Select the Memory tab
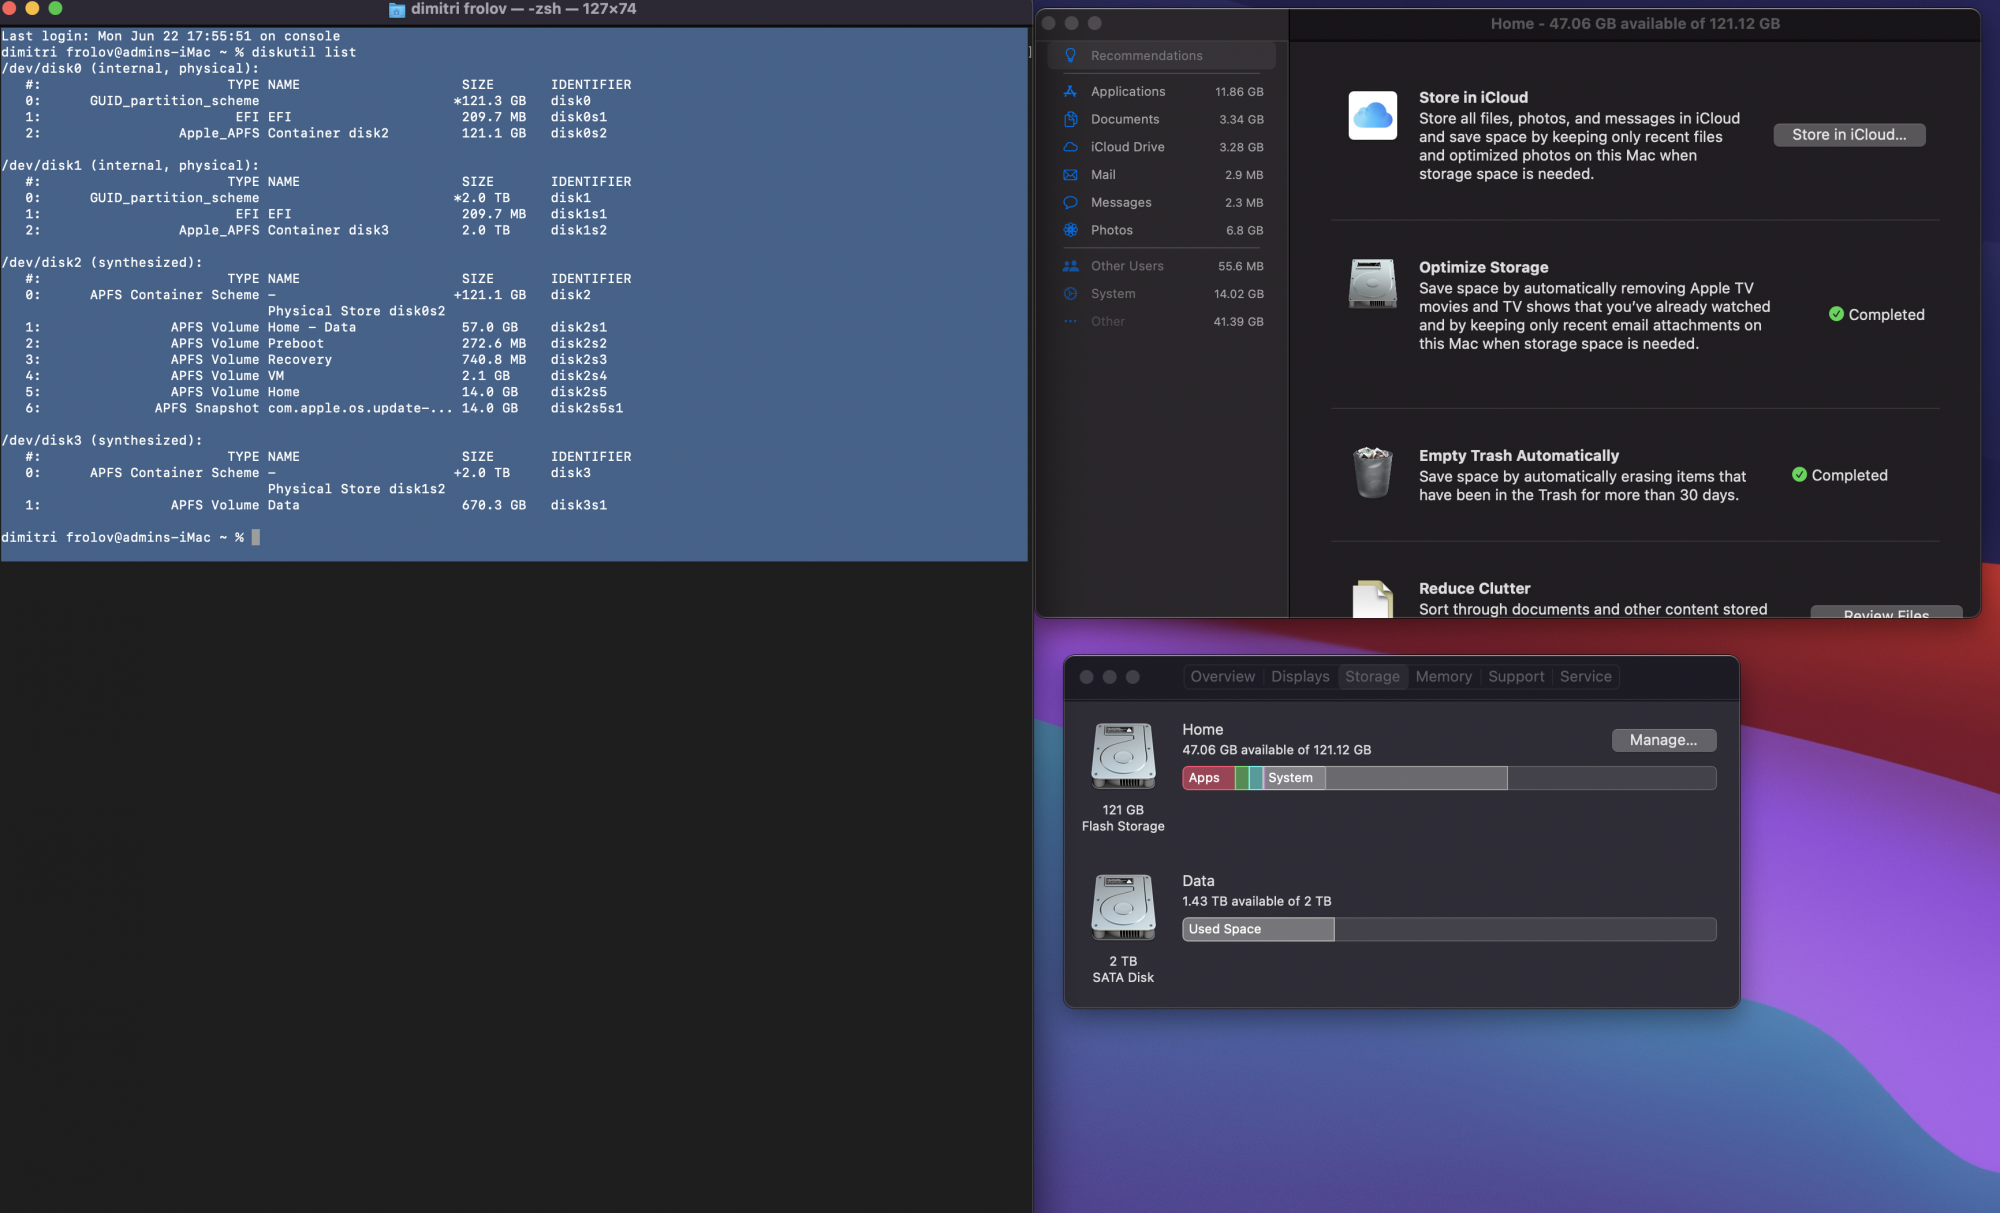Screen dimensions: 2000x1213 (1443, 677)
